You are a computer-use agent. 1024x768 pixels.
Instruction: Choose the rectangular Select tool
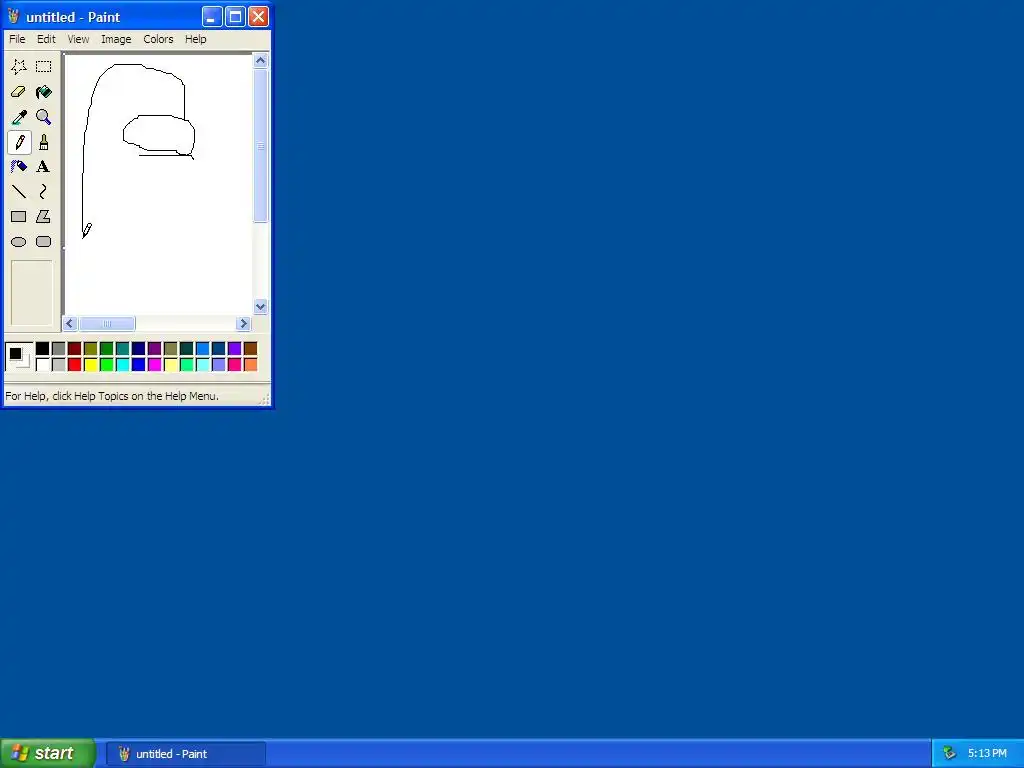click(x=43, y=67)
